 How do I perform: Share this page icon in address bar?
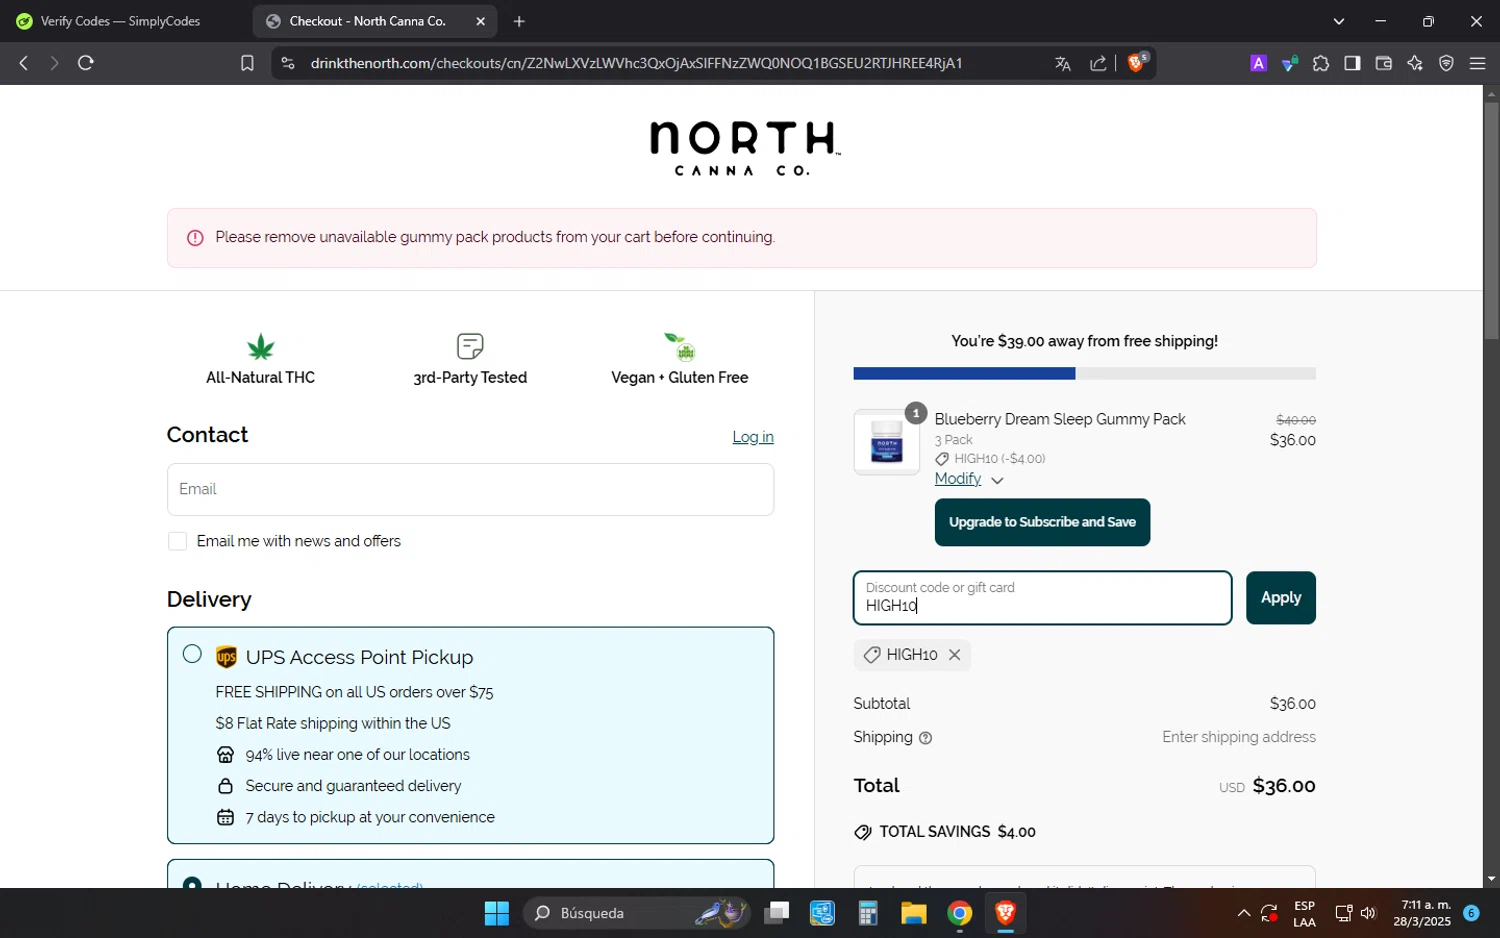[x=1098, y=63]
